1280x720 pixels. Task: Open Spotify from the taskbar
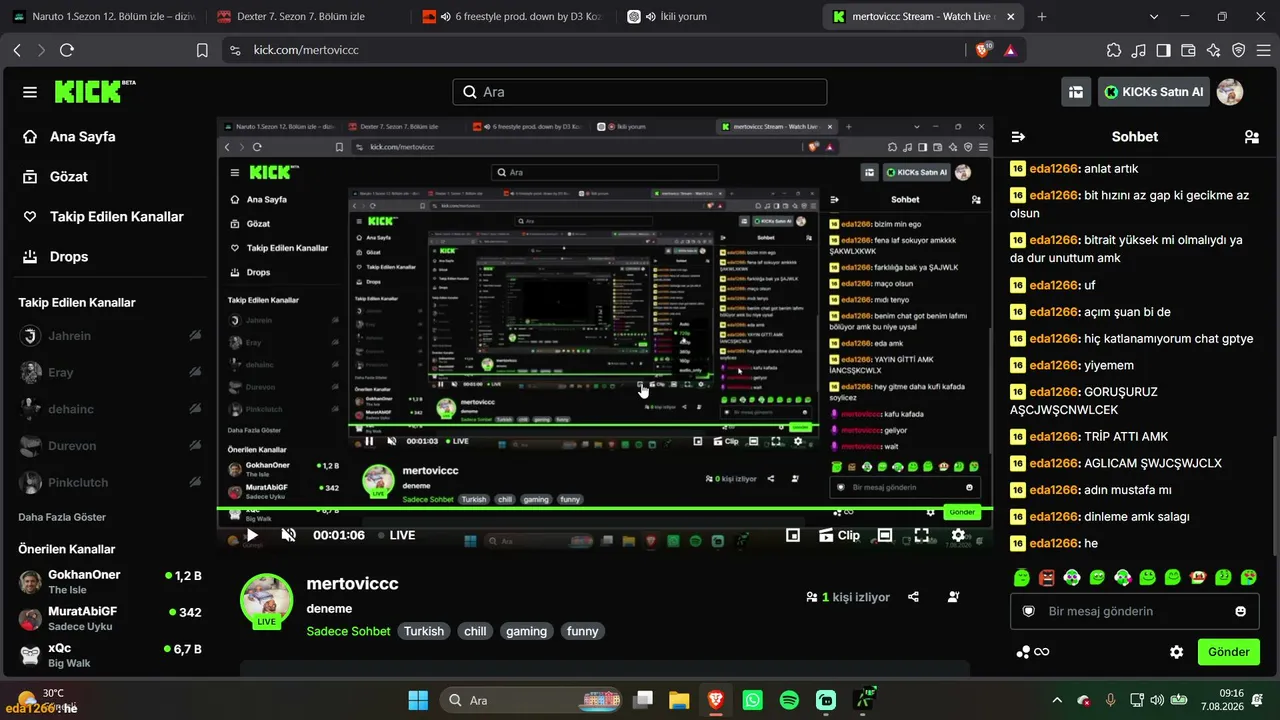point(789,700)
